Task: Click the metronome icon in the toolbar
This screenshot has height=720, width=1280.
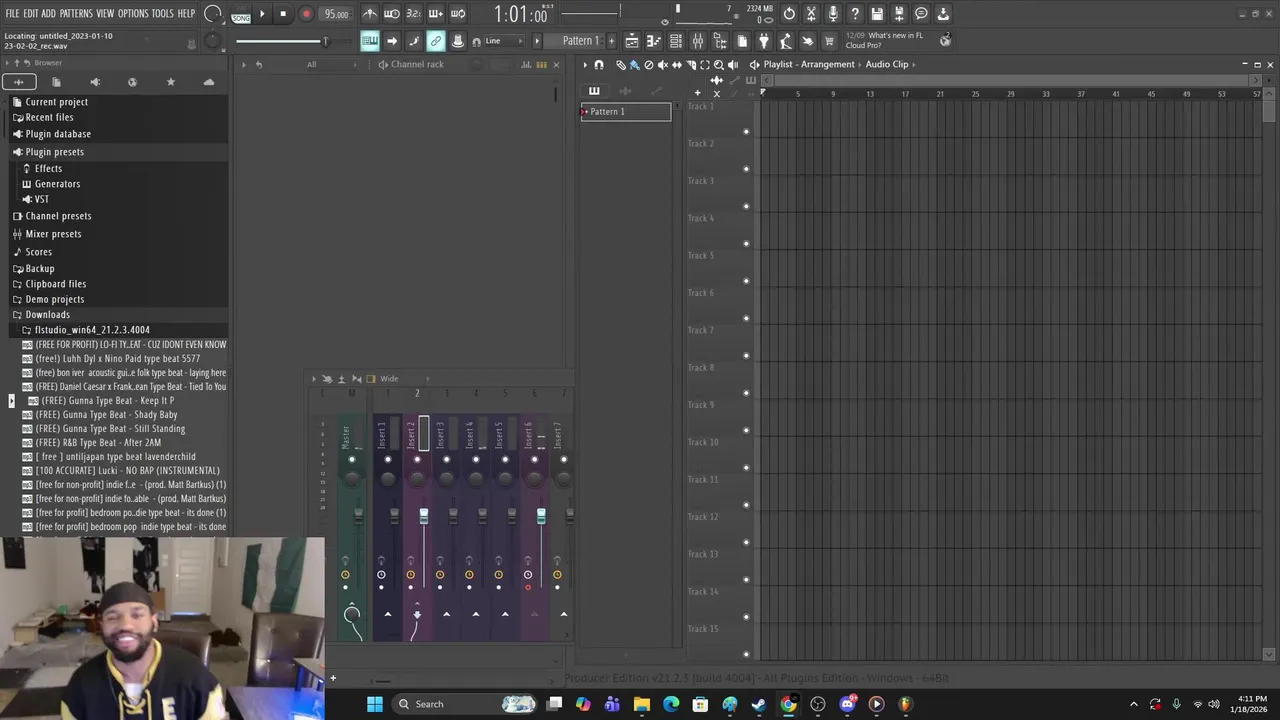Action: pos(370,14)
